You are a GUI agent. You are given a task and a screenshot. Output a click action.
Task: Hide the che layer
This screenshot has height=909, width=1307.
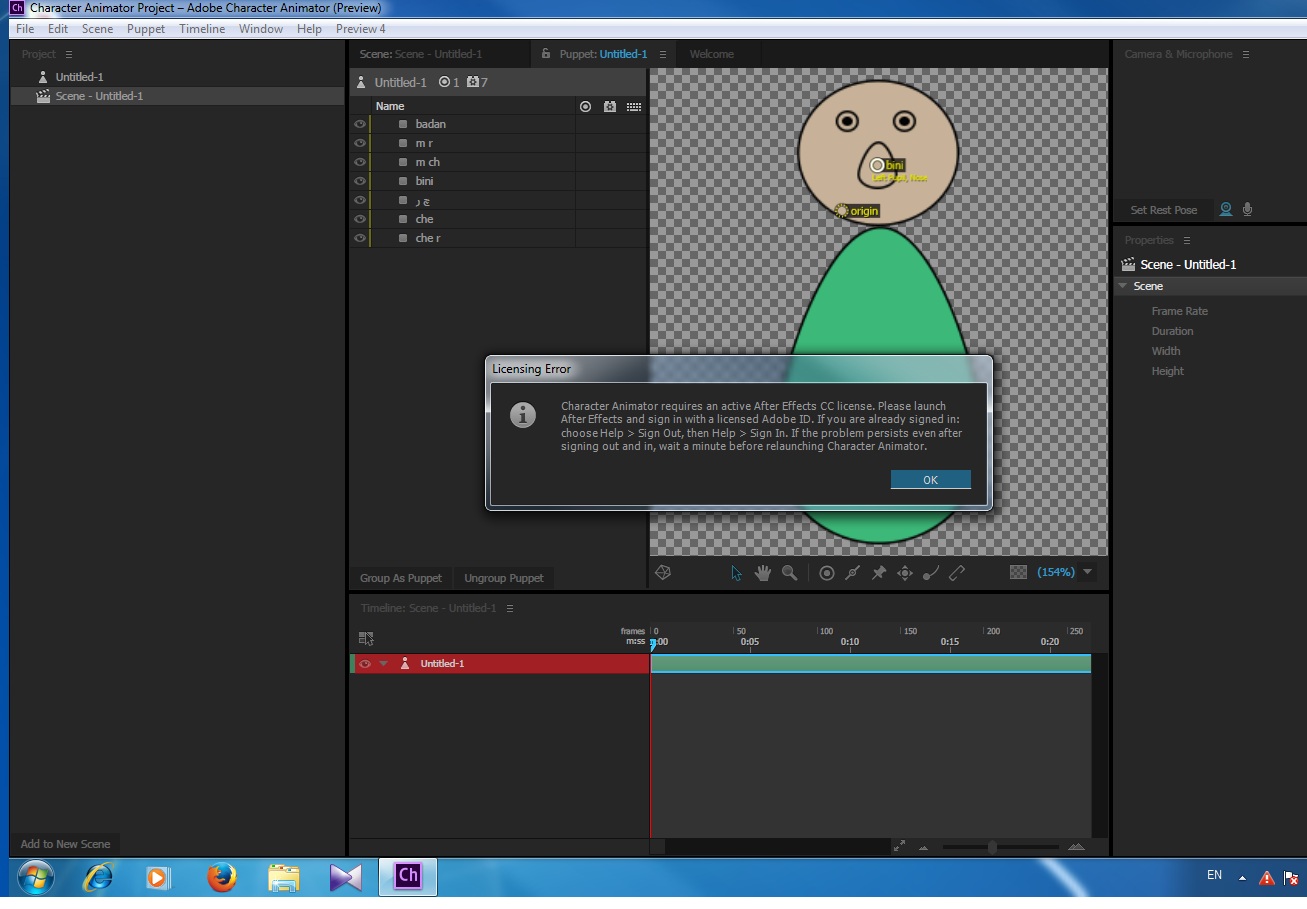click(x=359, y=219)
